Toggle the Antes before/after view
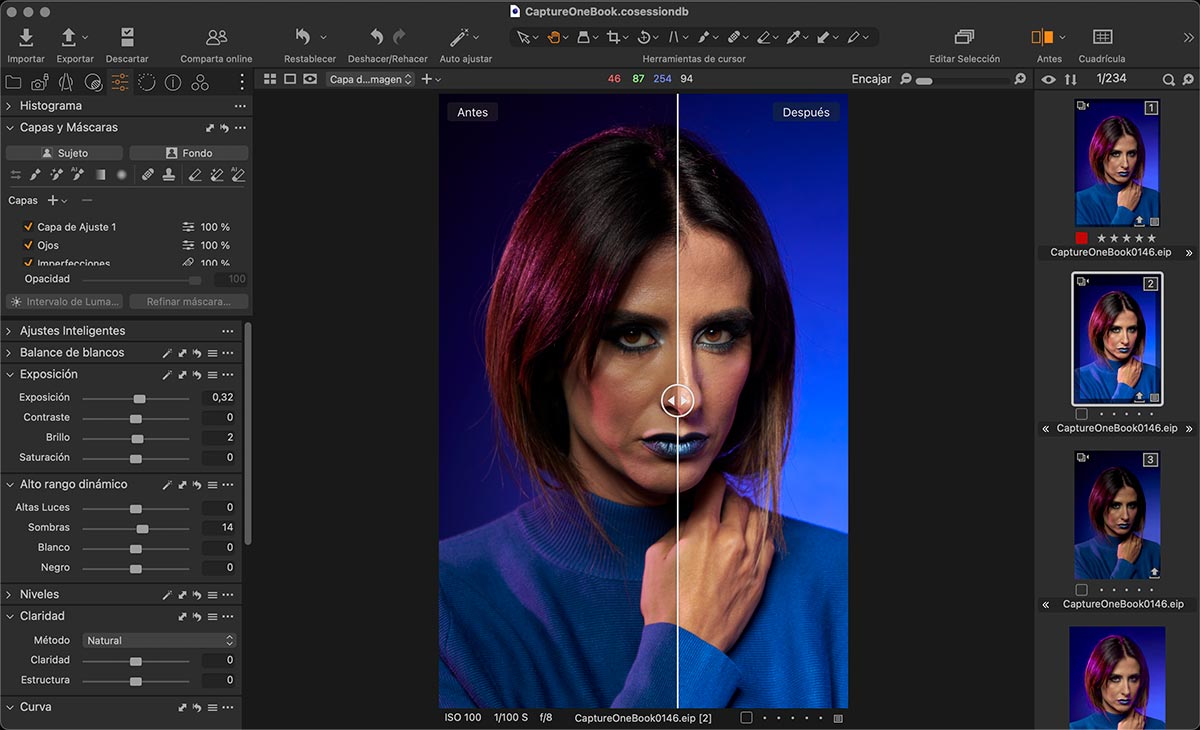The image size is (1200, 730). [1042, 38]
